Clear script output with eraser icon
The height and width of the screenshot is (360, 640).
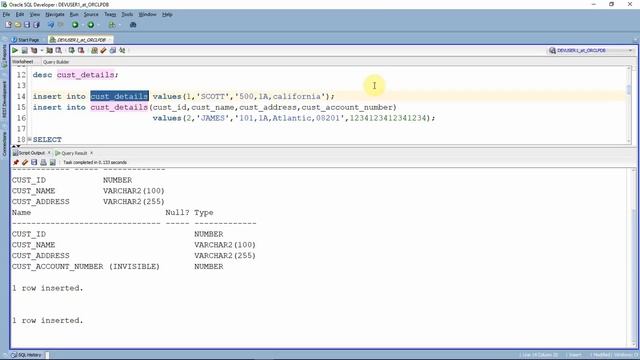25,162
